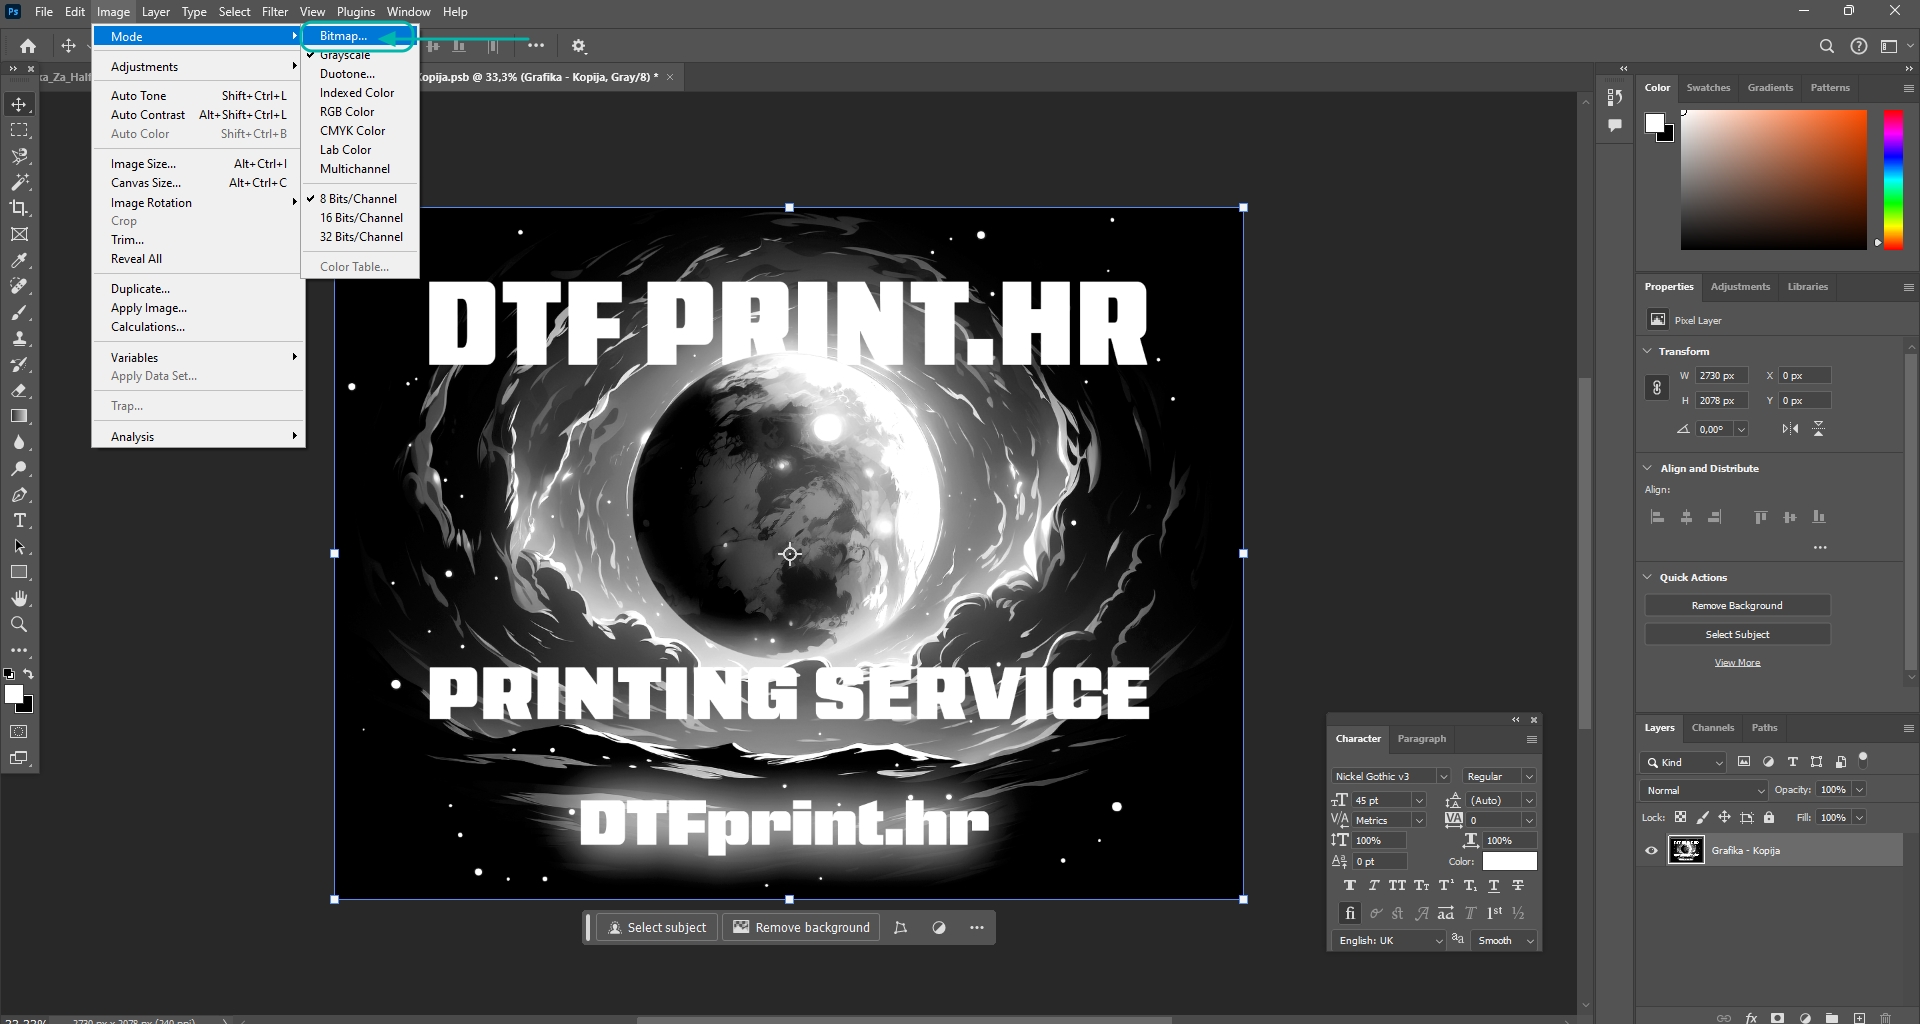Select the Lasso tool
The height and width of the screenshot is (1024, 1920).
[x=19, y=156]
